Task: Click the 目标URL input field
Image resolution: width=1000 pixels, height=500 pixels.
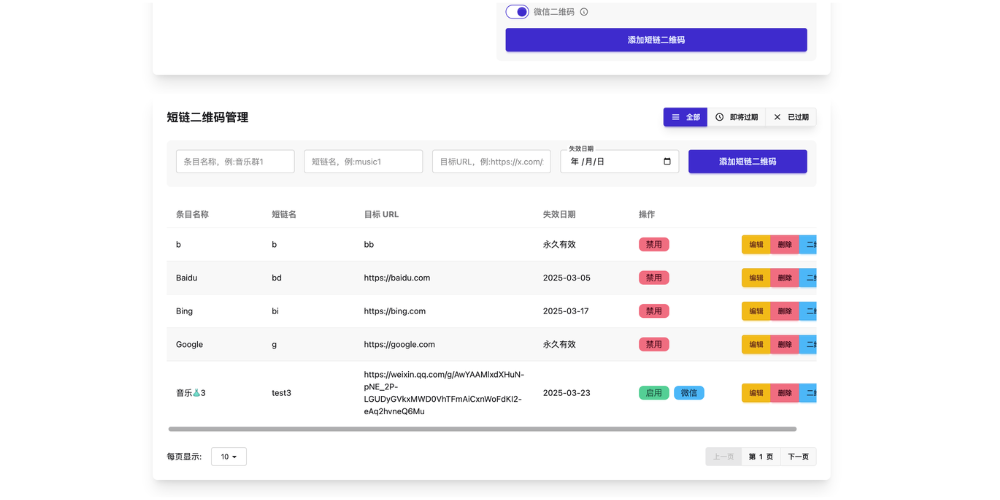Action: [491, 162]
